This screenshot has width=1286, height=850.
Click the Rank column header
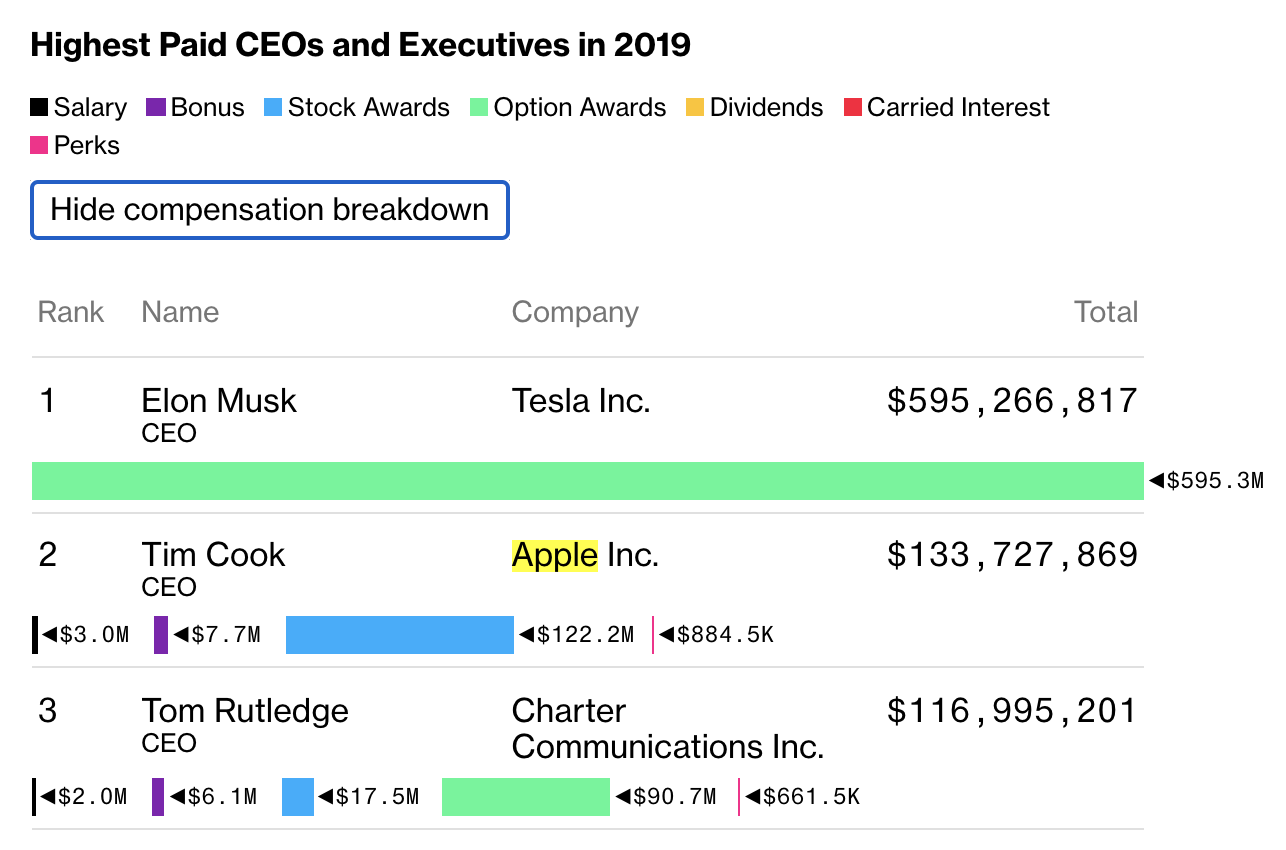coord(70,312)
